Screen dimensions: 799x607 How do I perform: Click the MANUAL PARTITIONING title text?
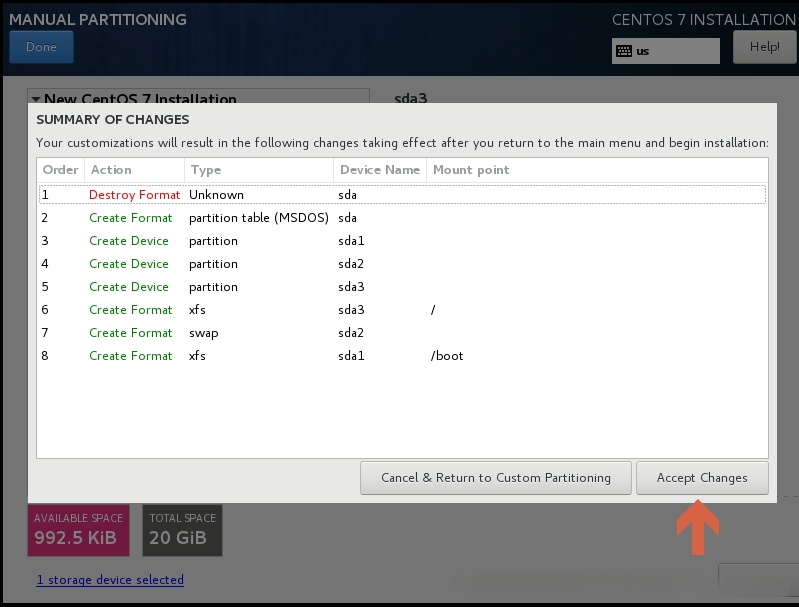tap(98, 19)
